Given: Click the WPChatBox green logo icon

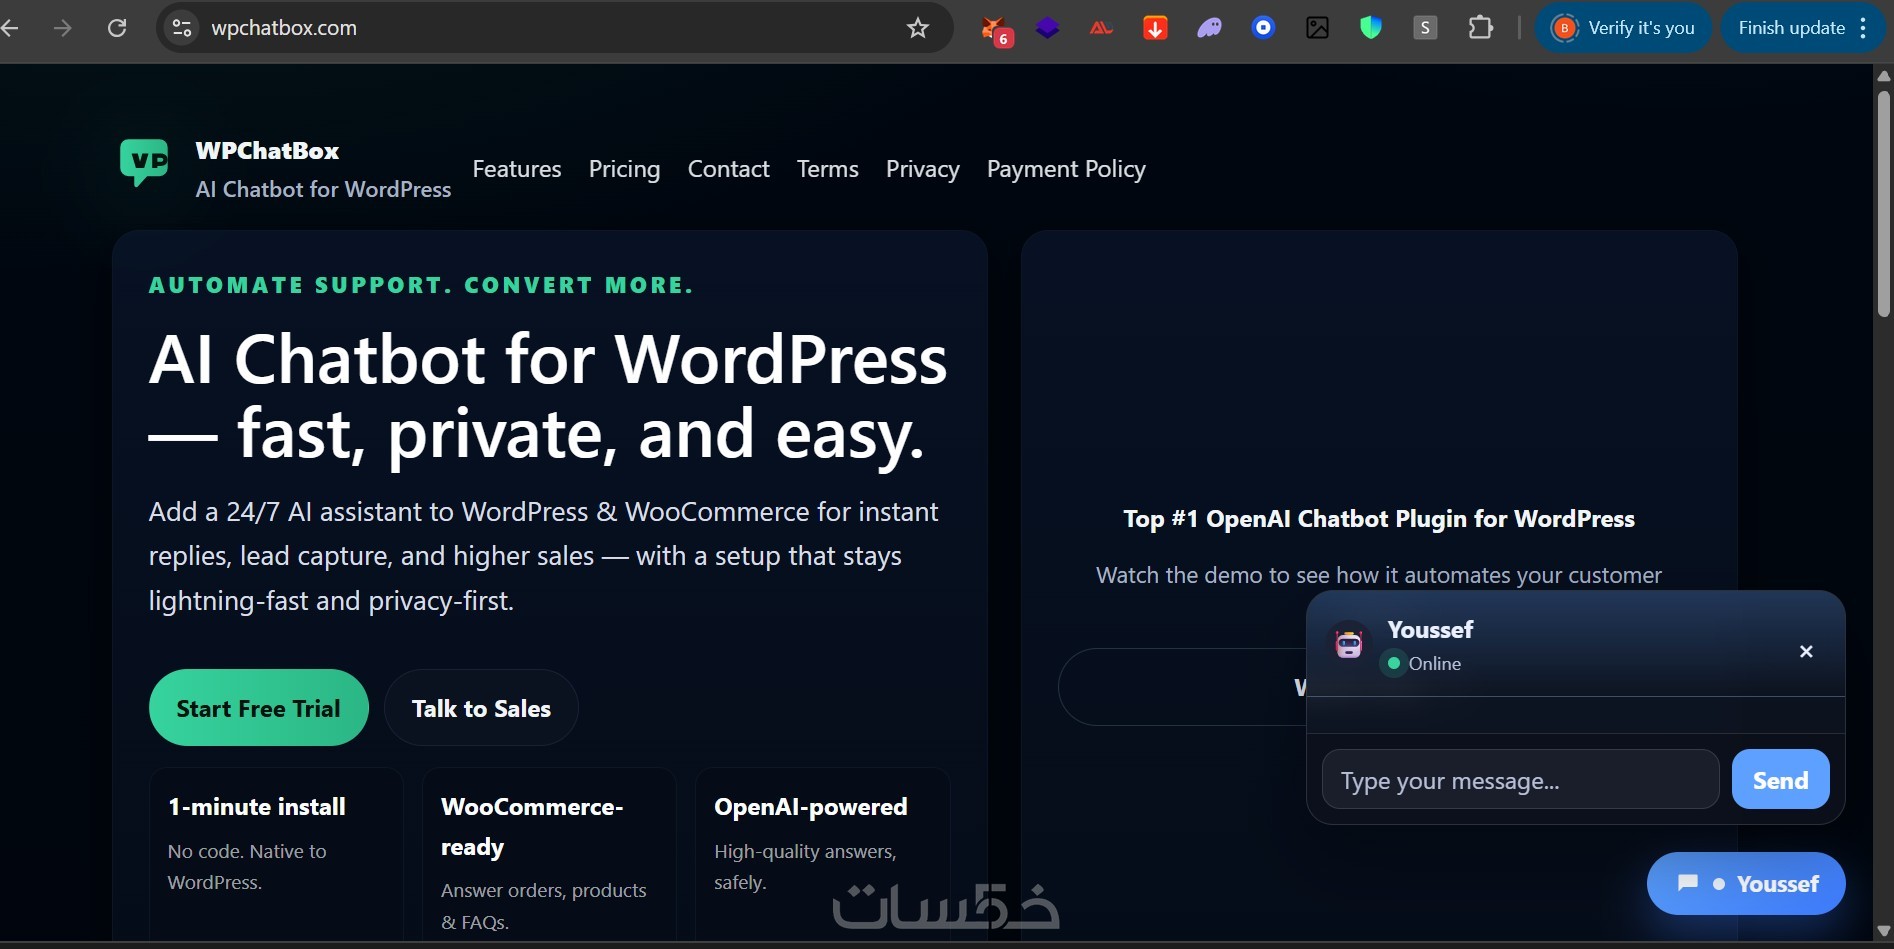Looking at the screenshot, I should pyautogui.click(x=144, y=162).
